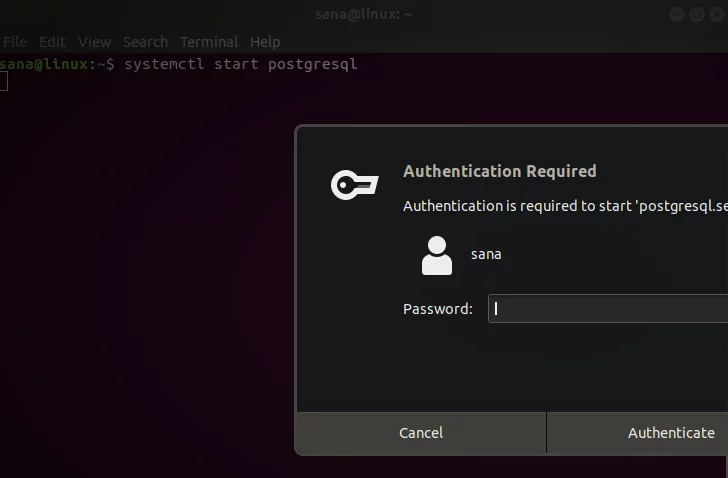The width and height of the screenshot is (728, 478).
Task: Click the user avatar icon beside sana
Action: (437, 255)
